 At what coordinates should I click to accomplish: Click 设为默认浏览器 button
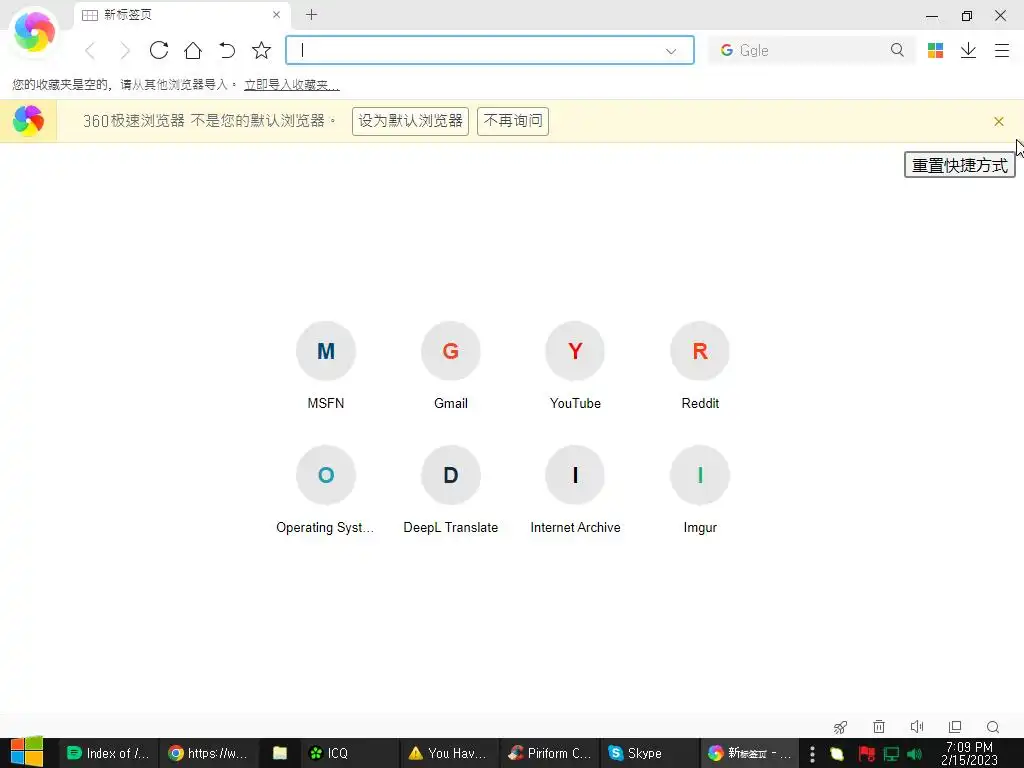tap(410, 121)
